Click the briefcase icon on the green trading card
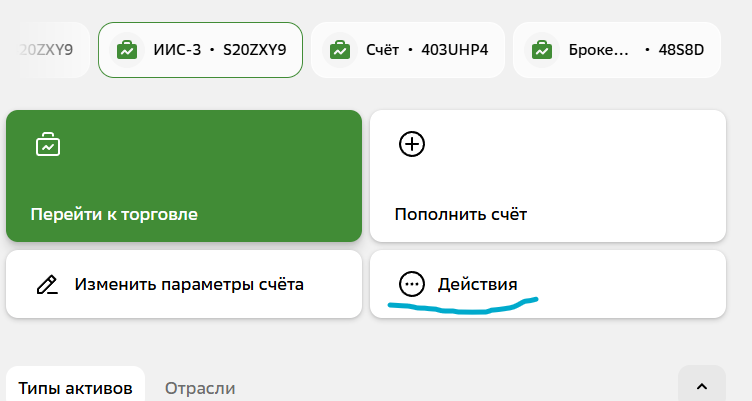This screenshot has width=752, height=401. tap(47, 145)
